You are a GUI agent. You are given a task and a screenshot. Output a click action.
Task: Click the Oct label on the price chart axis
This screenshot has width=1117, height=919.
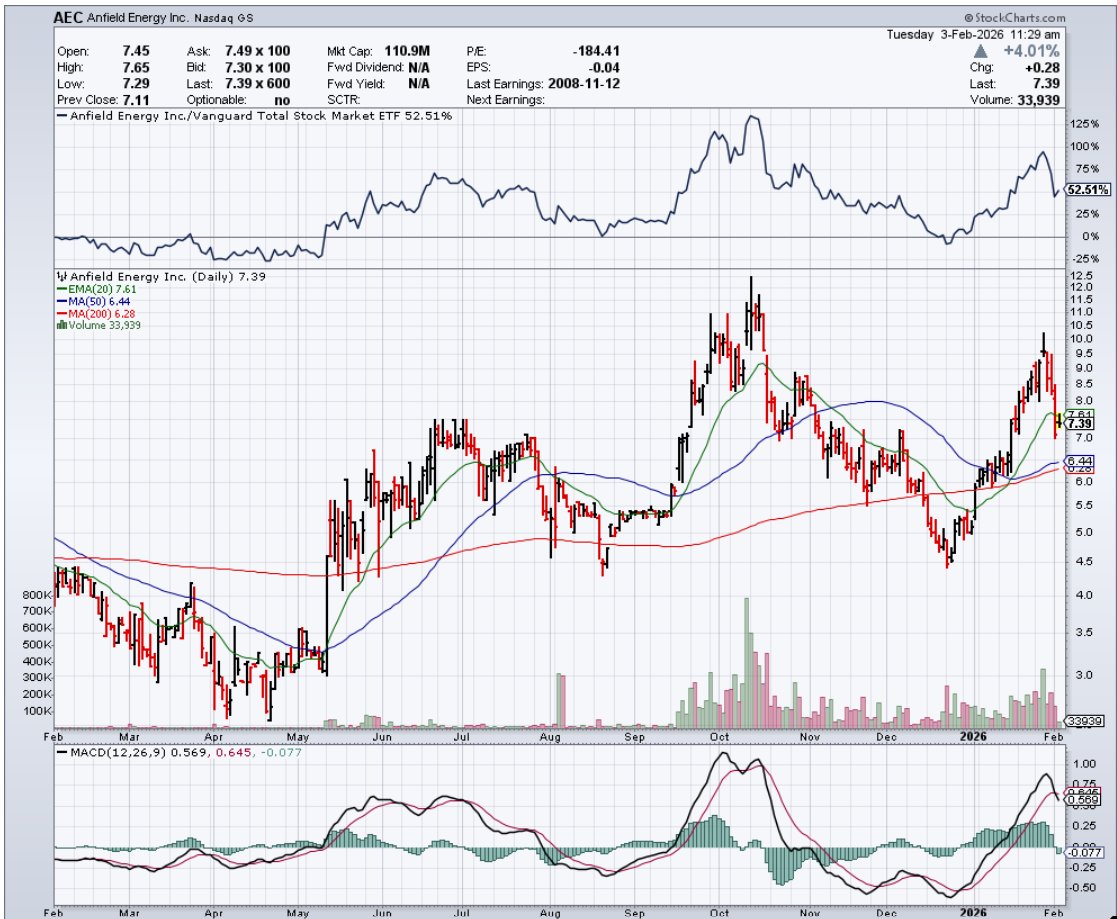[x=719, y=737]
